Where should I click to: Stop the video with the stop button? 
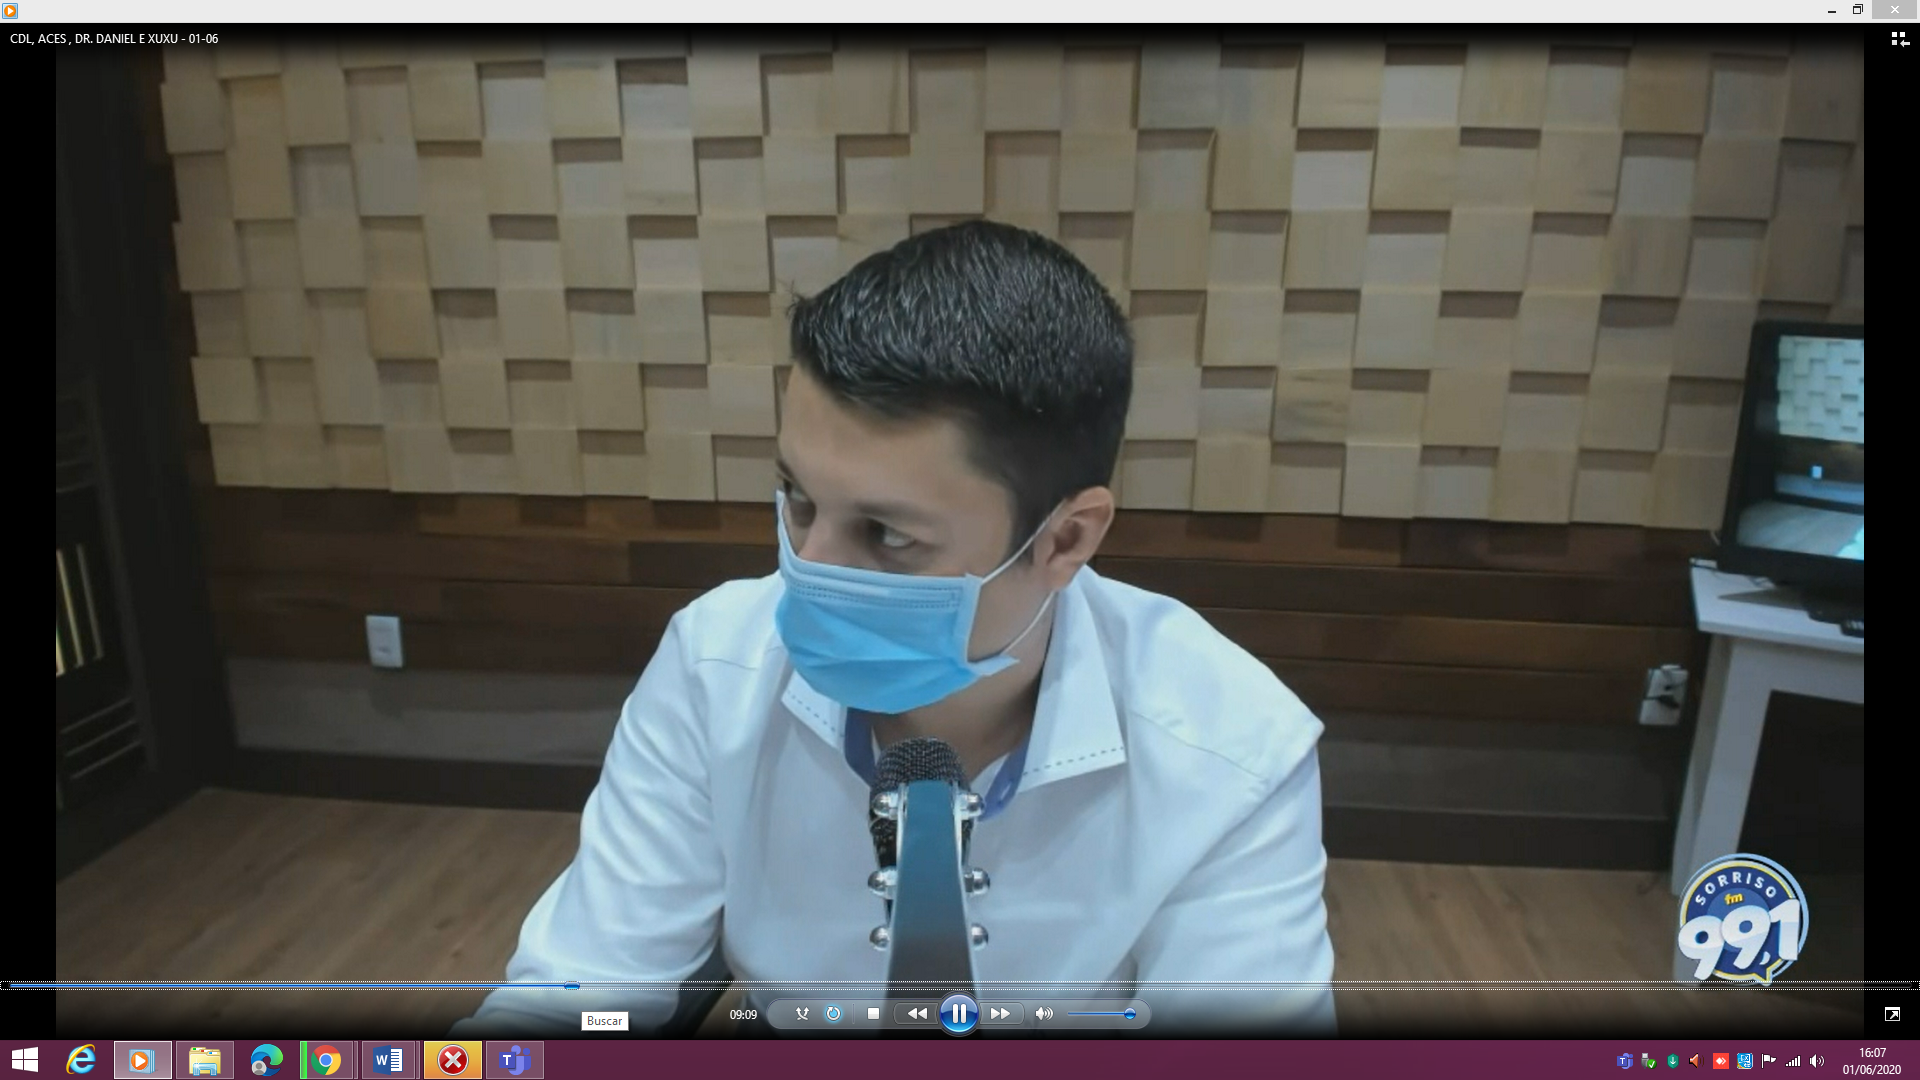[x=873, y=1014]
